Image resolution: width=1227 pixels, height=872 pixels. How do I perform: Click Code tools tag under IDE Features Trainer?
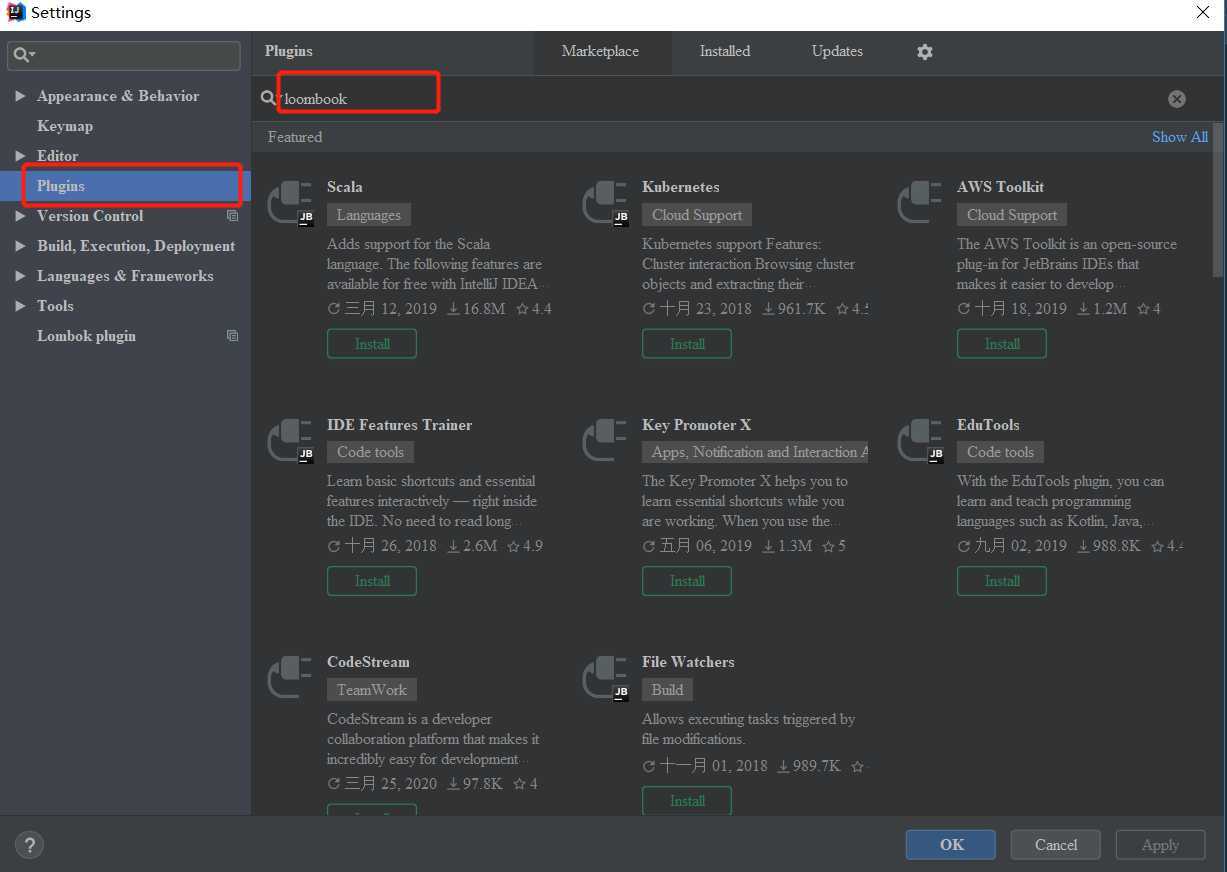point(370,452)
